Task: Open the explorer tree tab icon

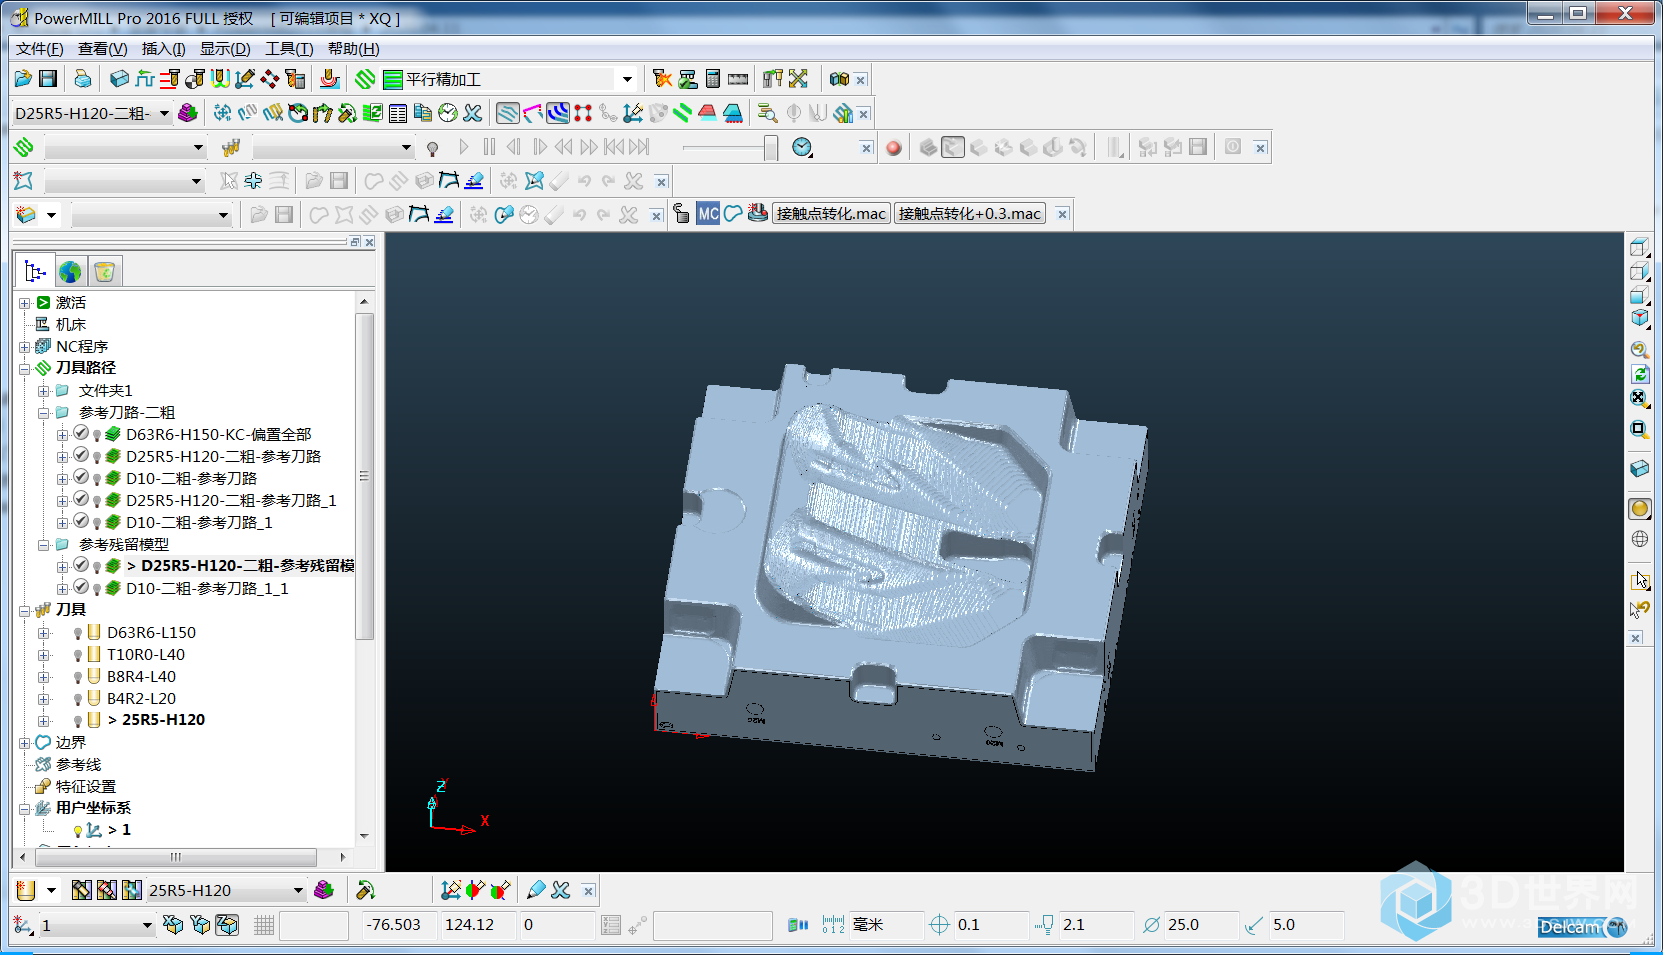Action: pos(35,271)
